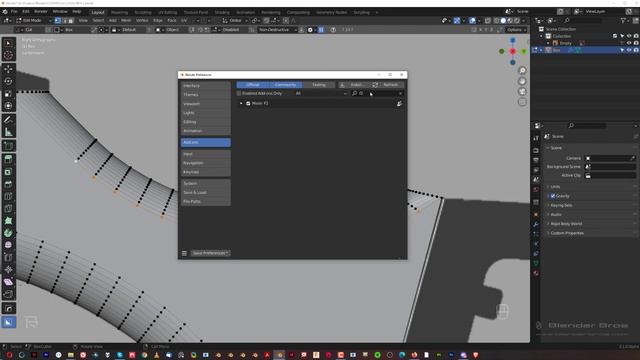Open the Tool tab in Properties editor
The width and height of the screenshot is (640, 360).
[536, 138]
